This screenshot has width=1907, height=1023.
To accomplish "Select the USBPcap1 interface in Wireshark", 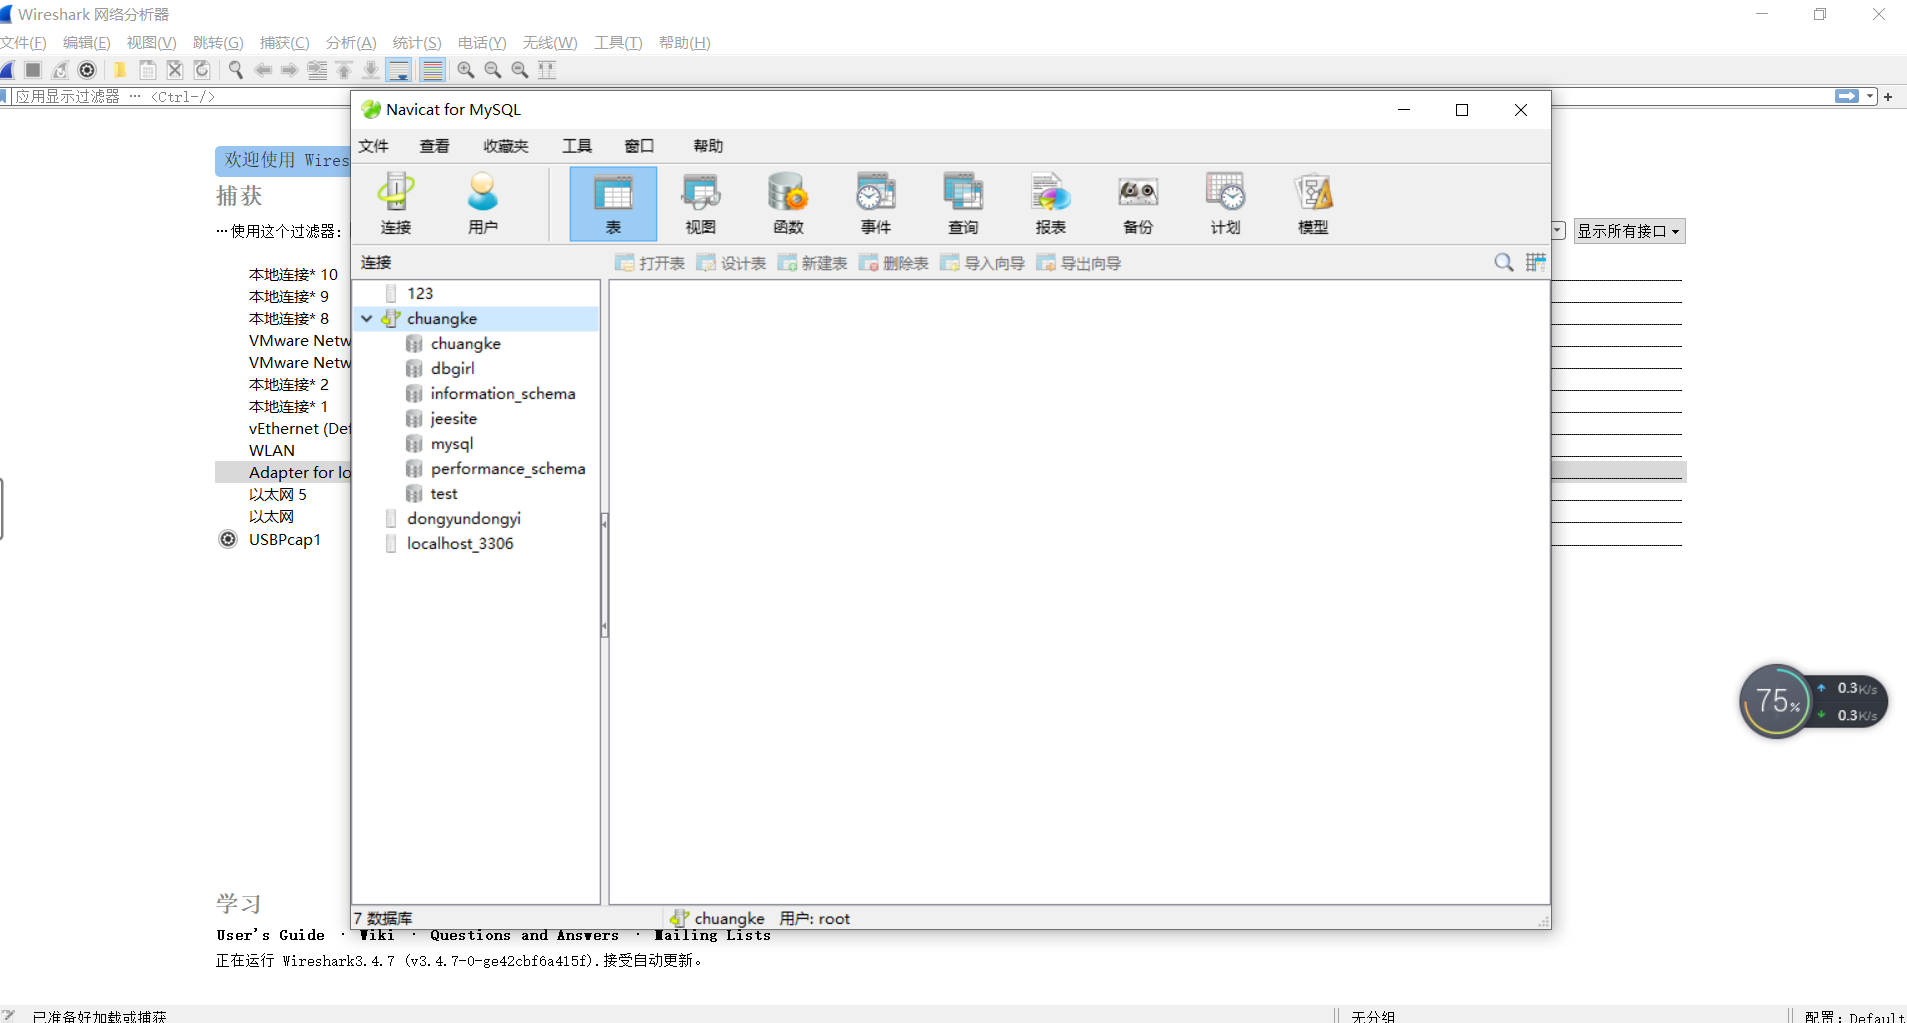I will click(285, 539).
